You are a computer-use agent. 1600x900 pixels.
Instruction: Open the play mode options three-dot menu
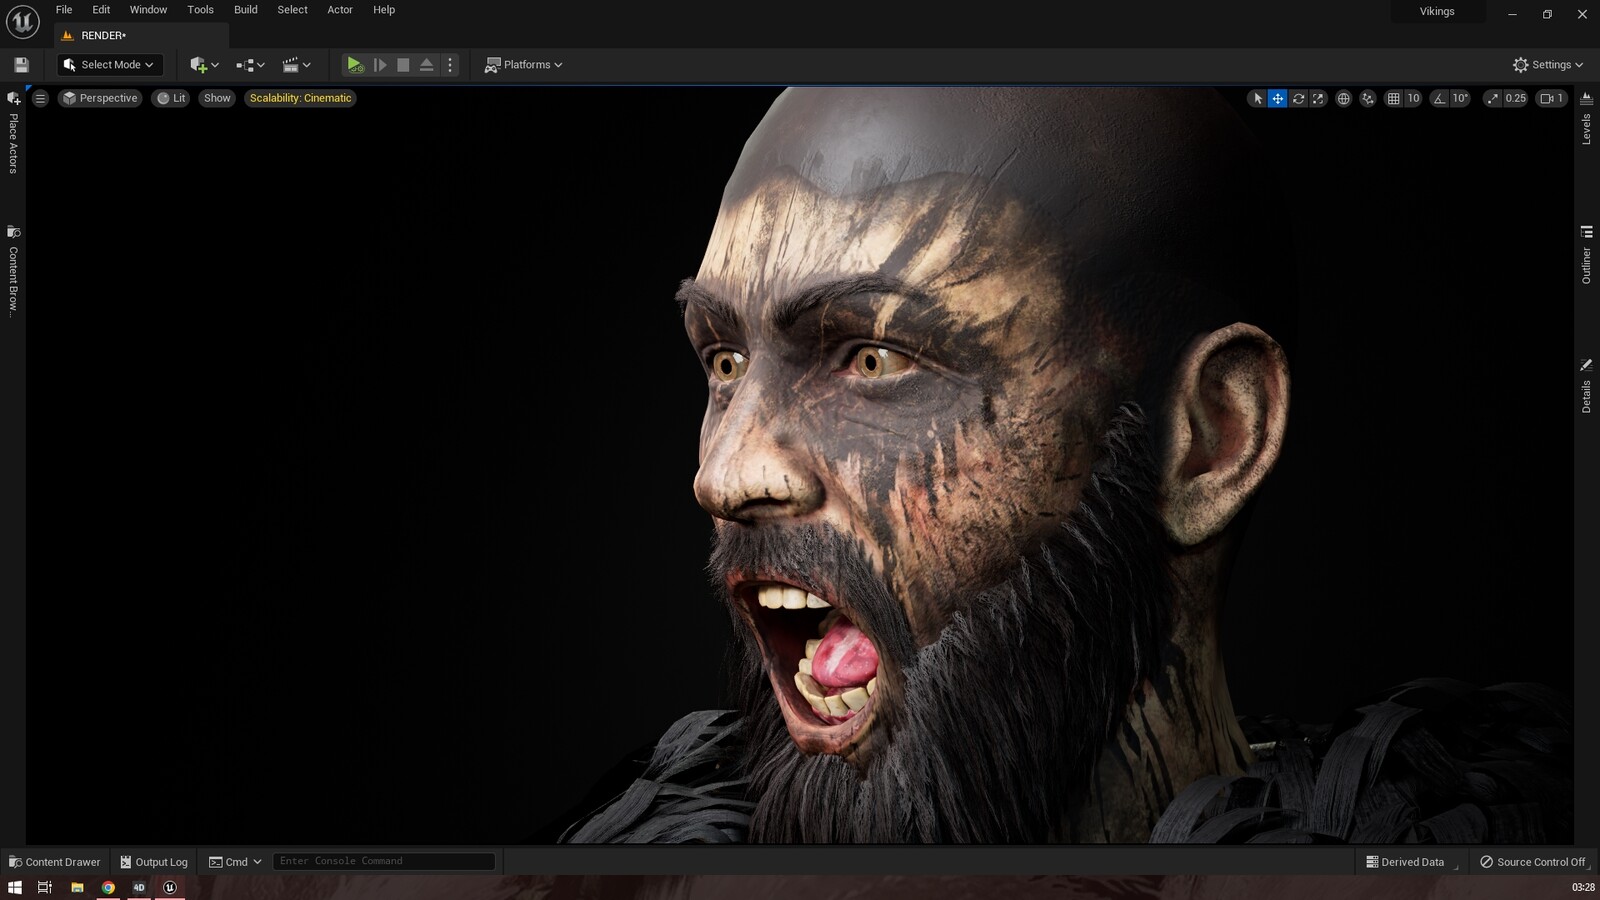click(x=450, y=65)
